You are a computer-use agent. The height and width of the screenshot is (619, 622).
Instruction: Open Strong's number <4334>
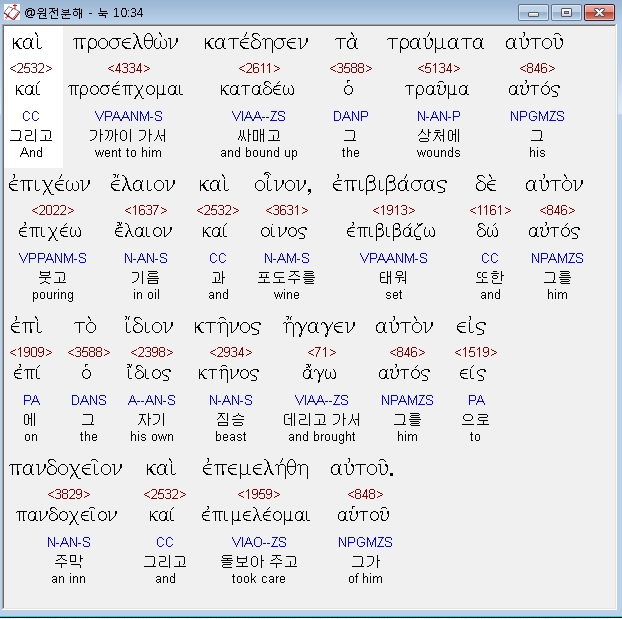(129, 69)
